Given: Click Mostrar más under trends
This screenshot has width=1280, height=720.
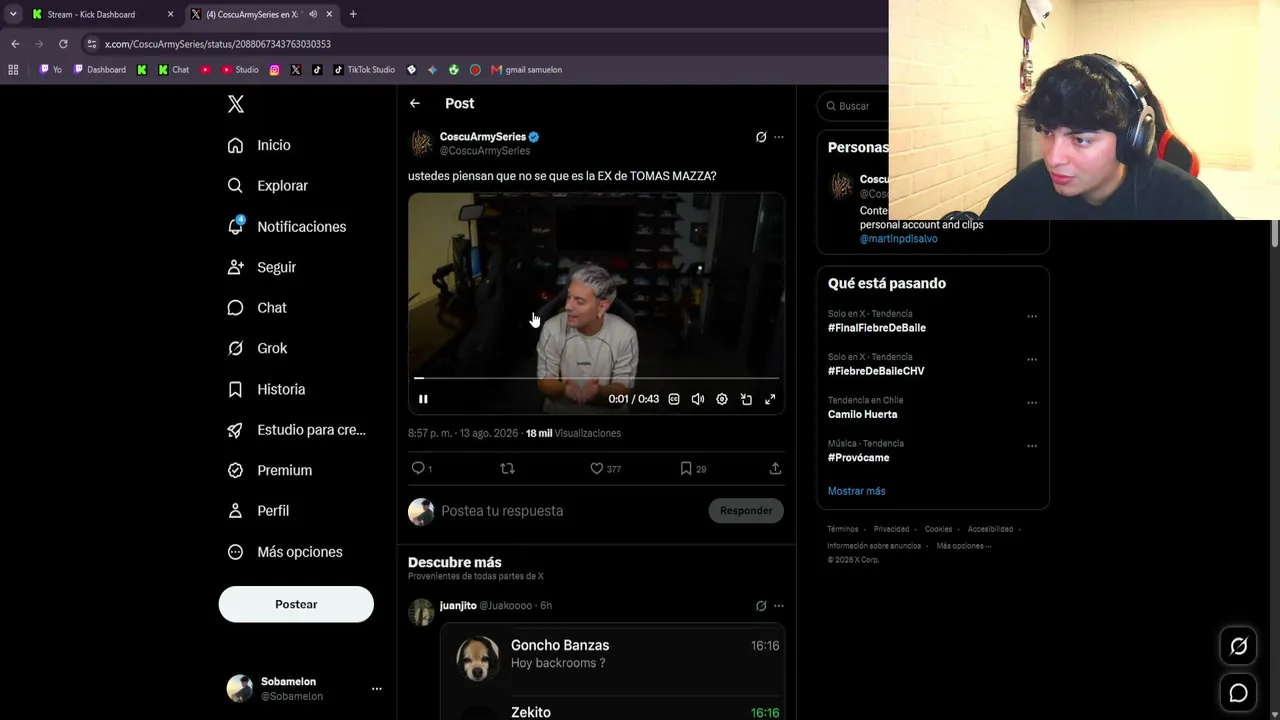Looking at the screenshot, I should 857,491.
